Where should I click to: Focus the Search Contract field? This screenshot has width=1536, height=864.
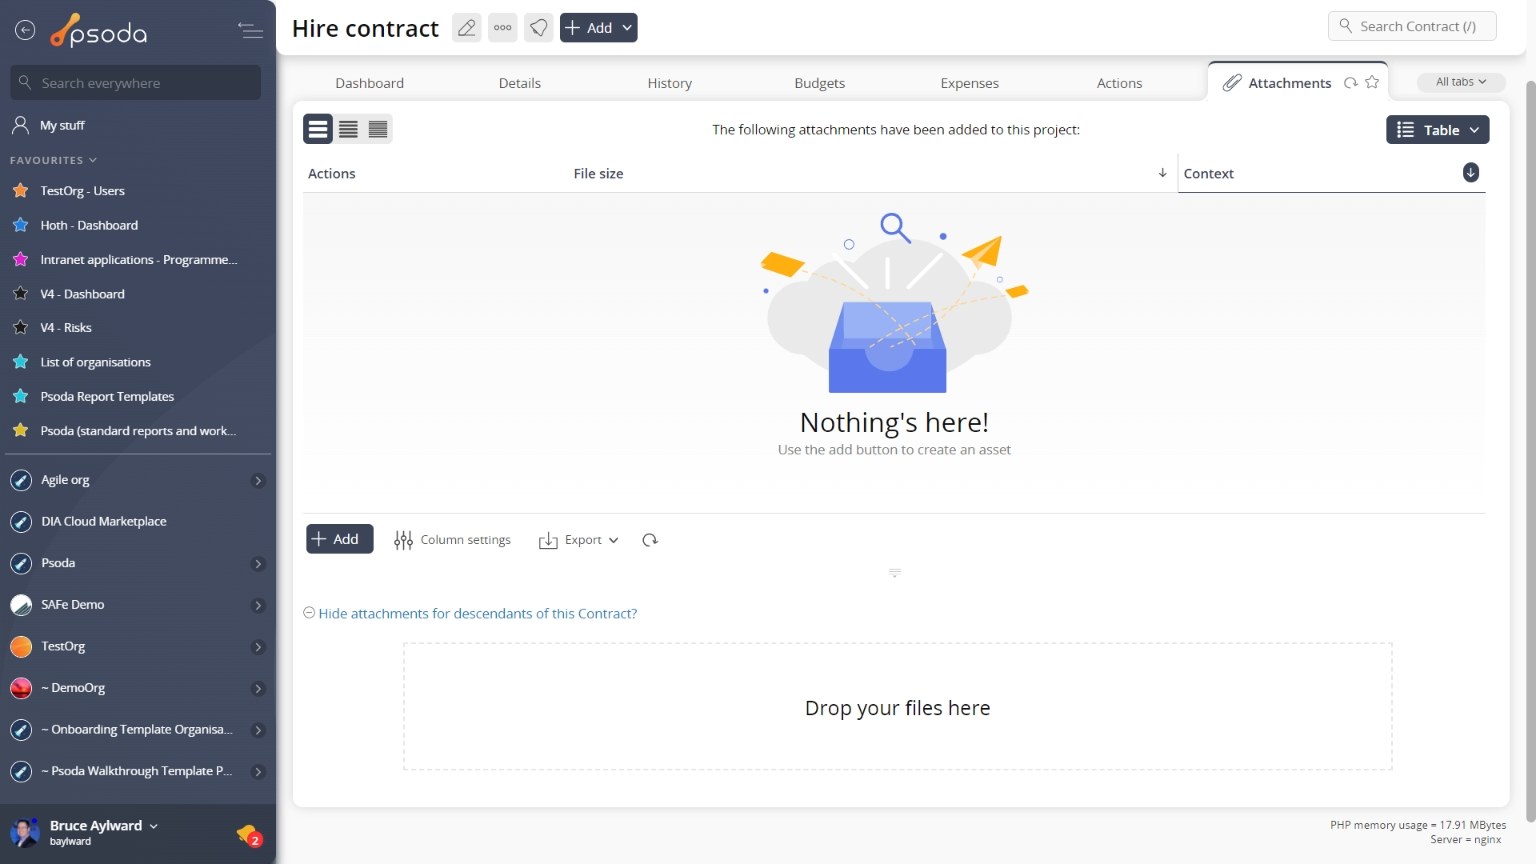(1412, 26)
